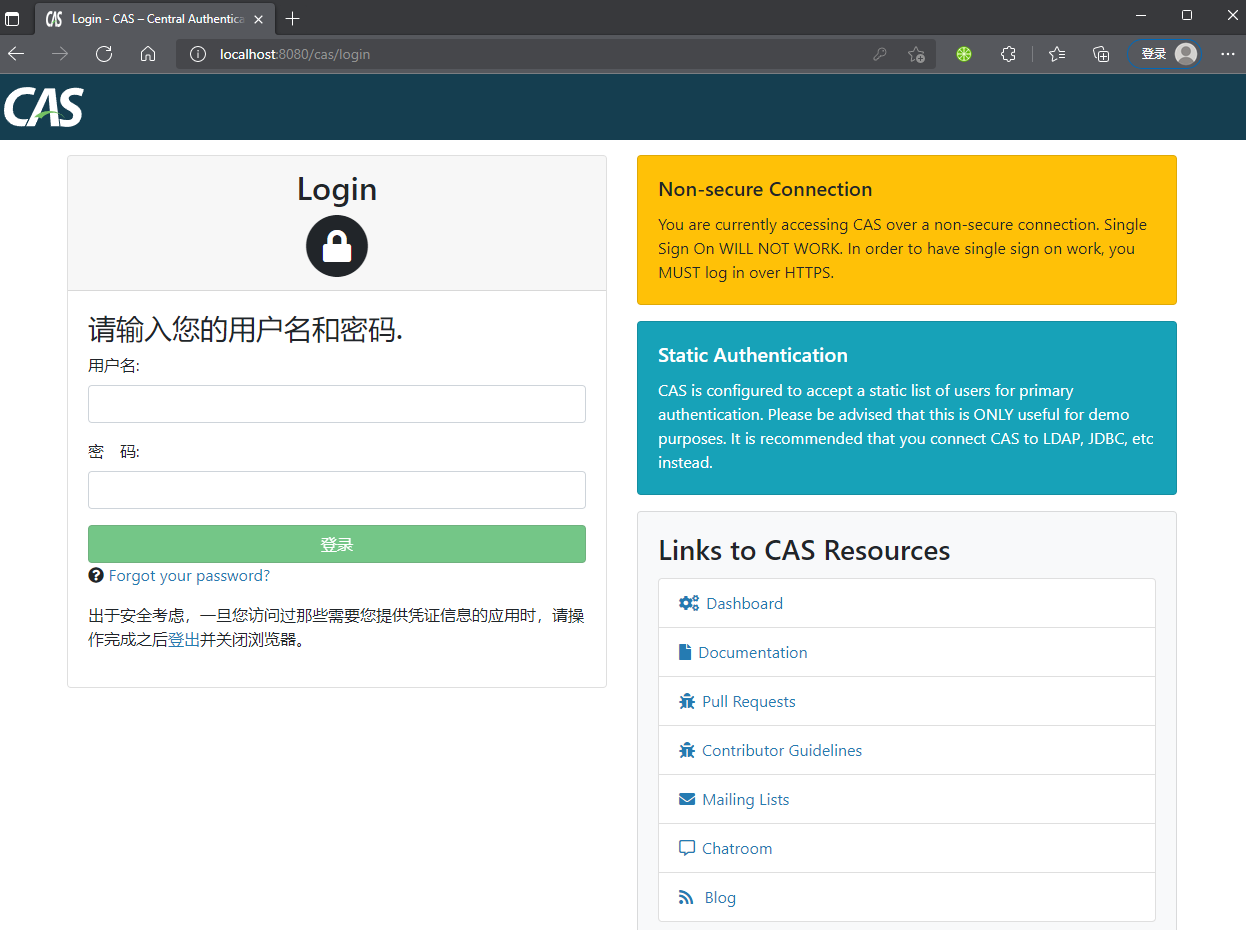Open the Forgot your password link
1246x930 pixels.
click(189, 575)
